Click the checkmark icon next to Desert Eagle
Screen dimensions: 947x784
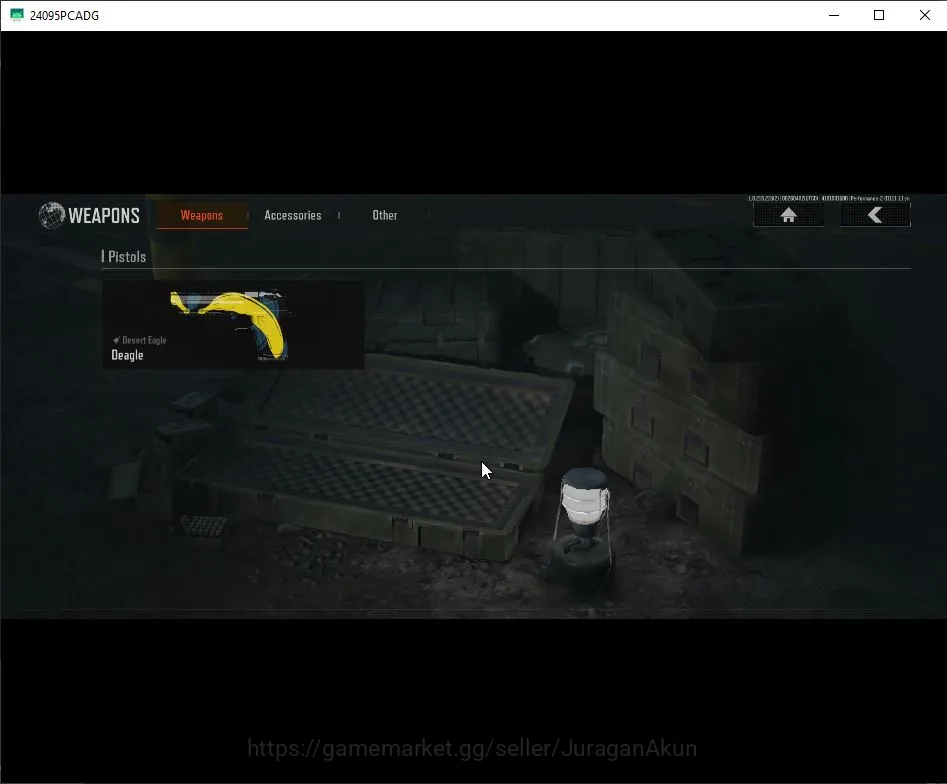(116, 340)
